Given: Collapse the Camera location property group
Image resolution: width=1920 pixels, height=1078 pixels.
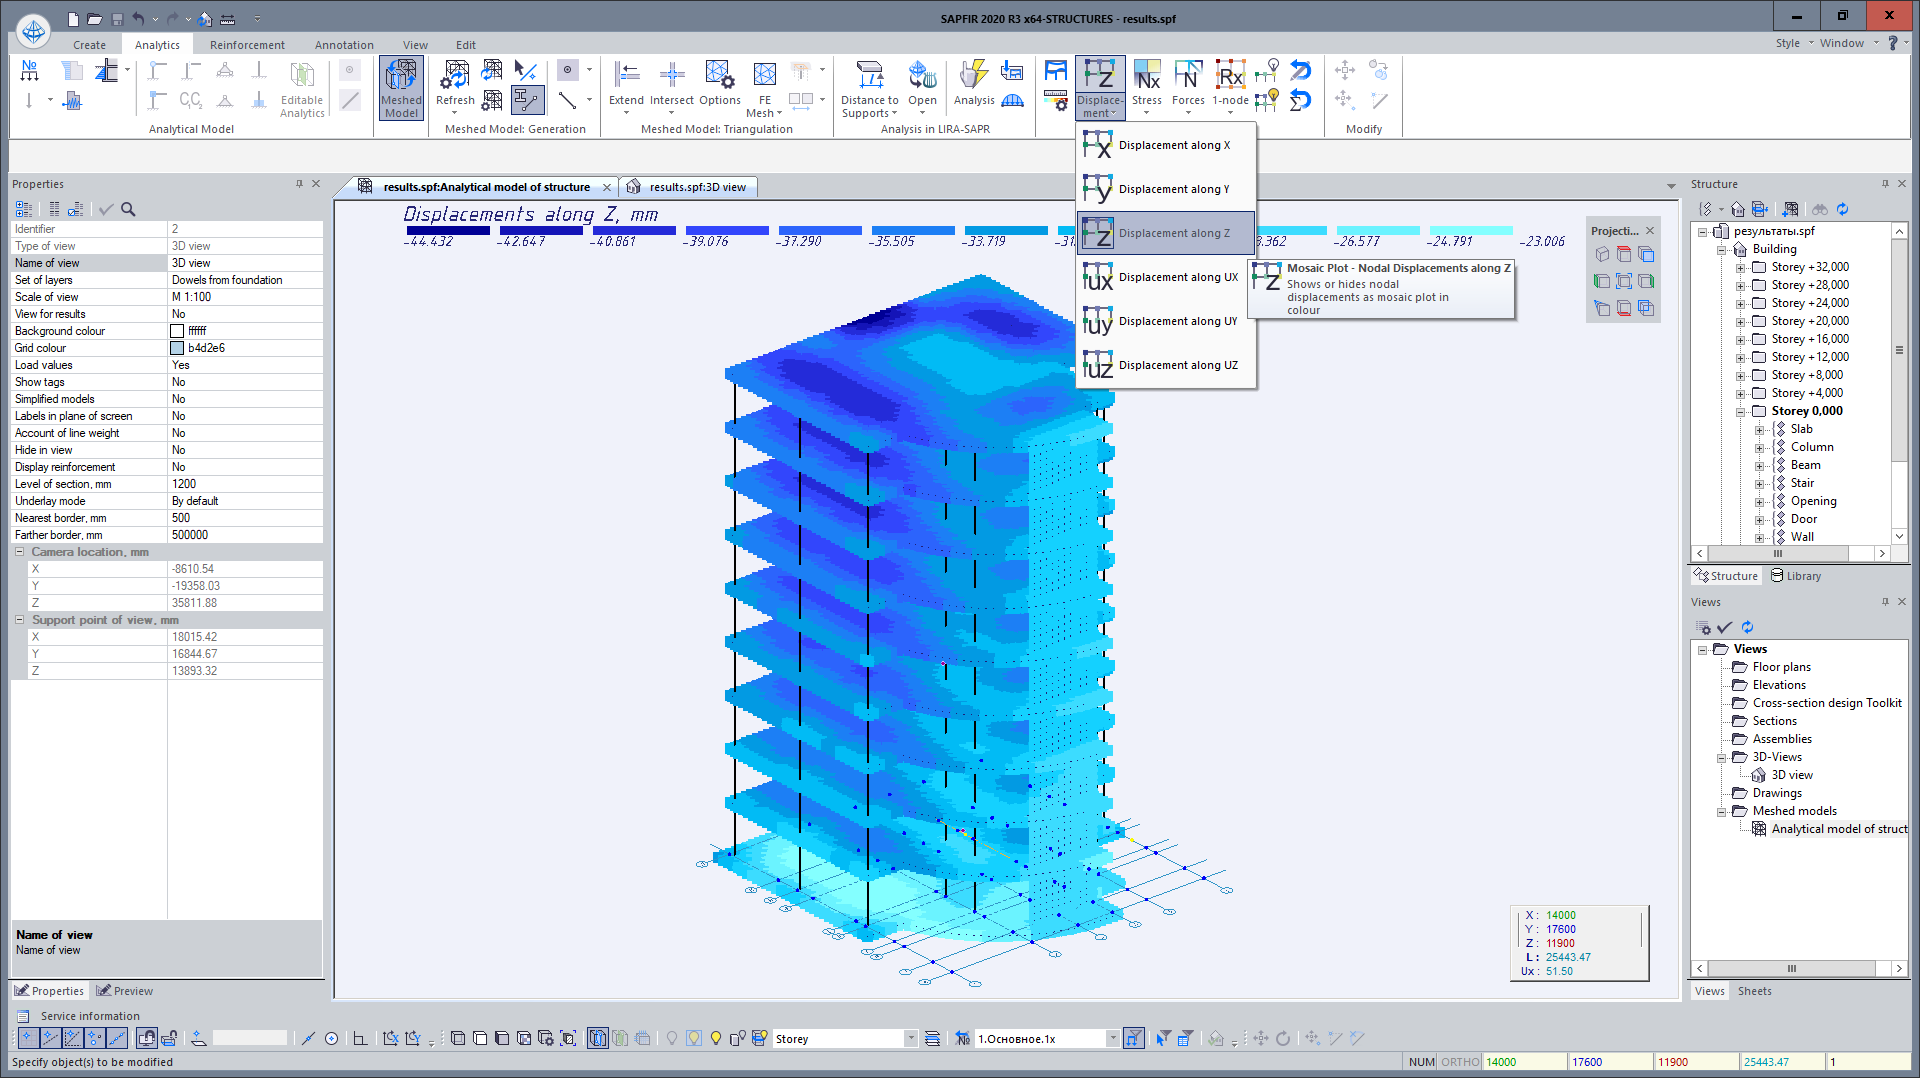Looking at the screenshot, I should pos(19,552).
